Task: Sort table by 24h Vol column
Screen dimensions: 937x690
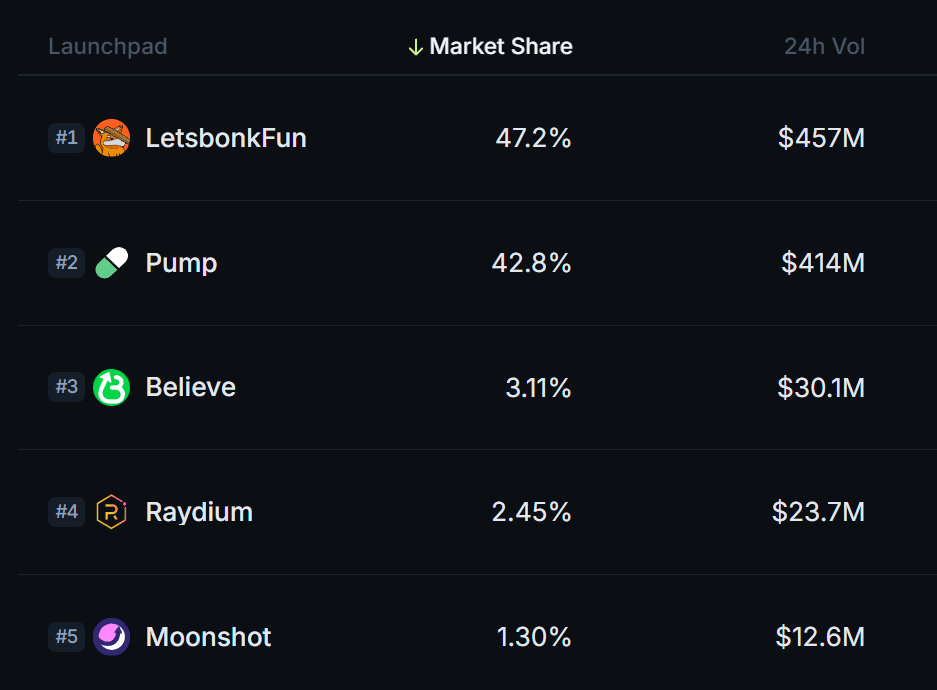Action: tap(824, 47)
